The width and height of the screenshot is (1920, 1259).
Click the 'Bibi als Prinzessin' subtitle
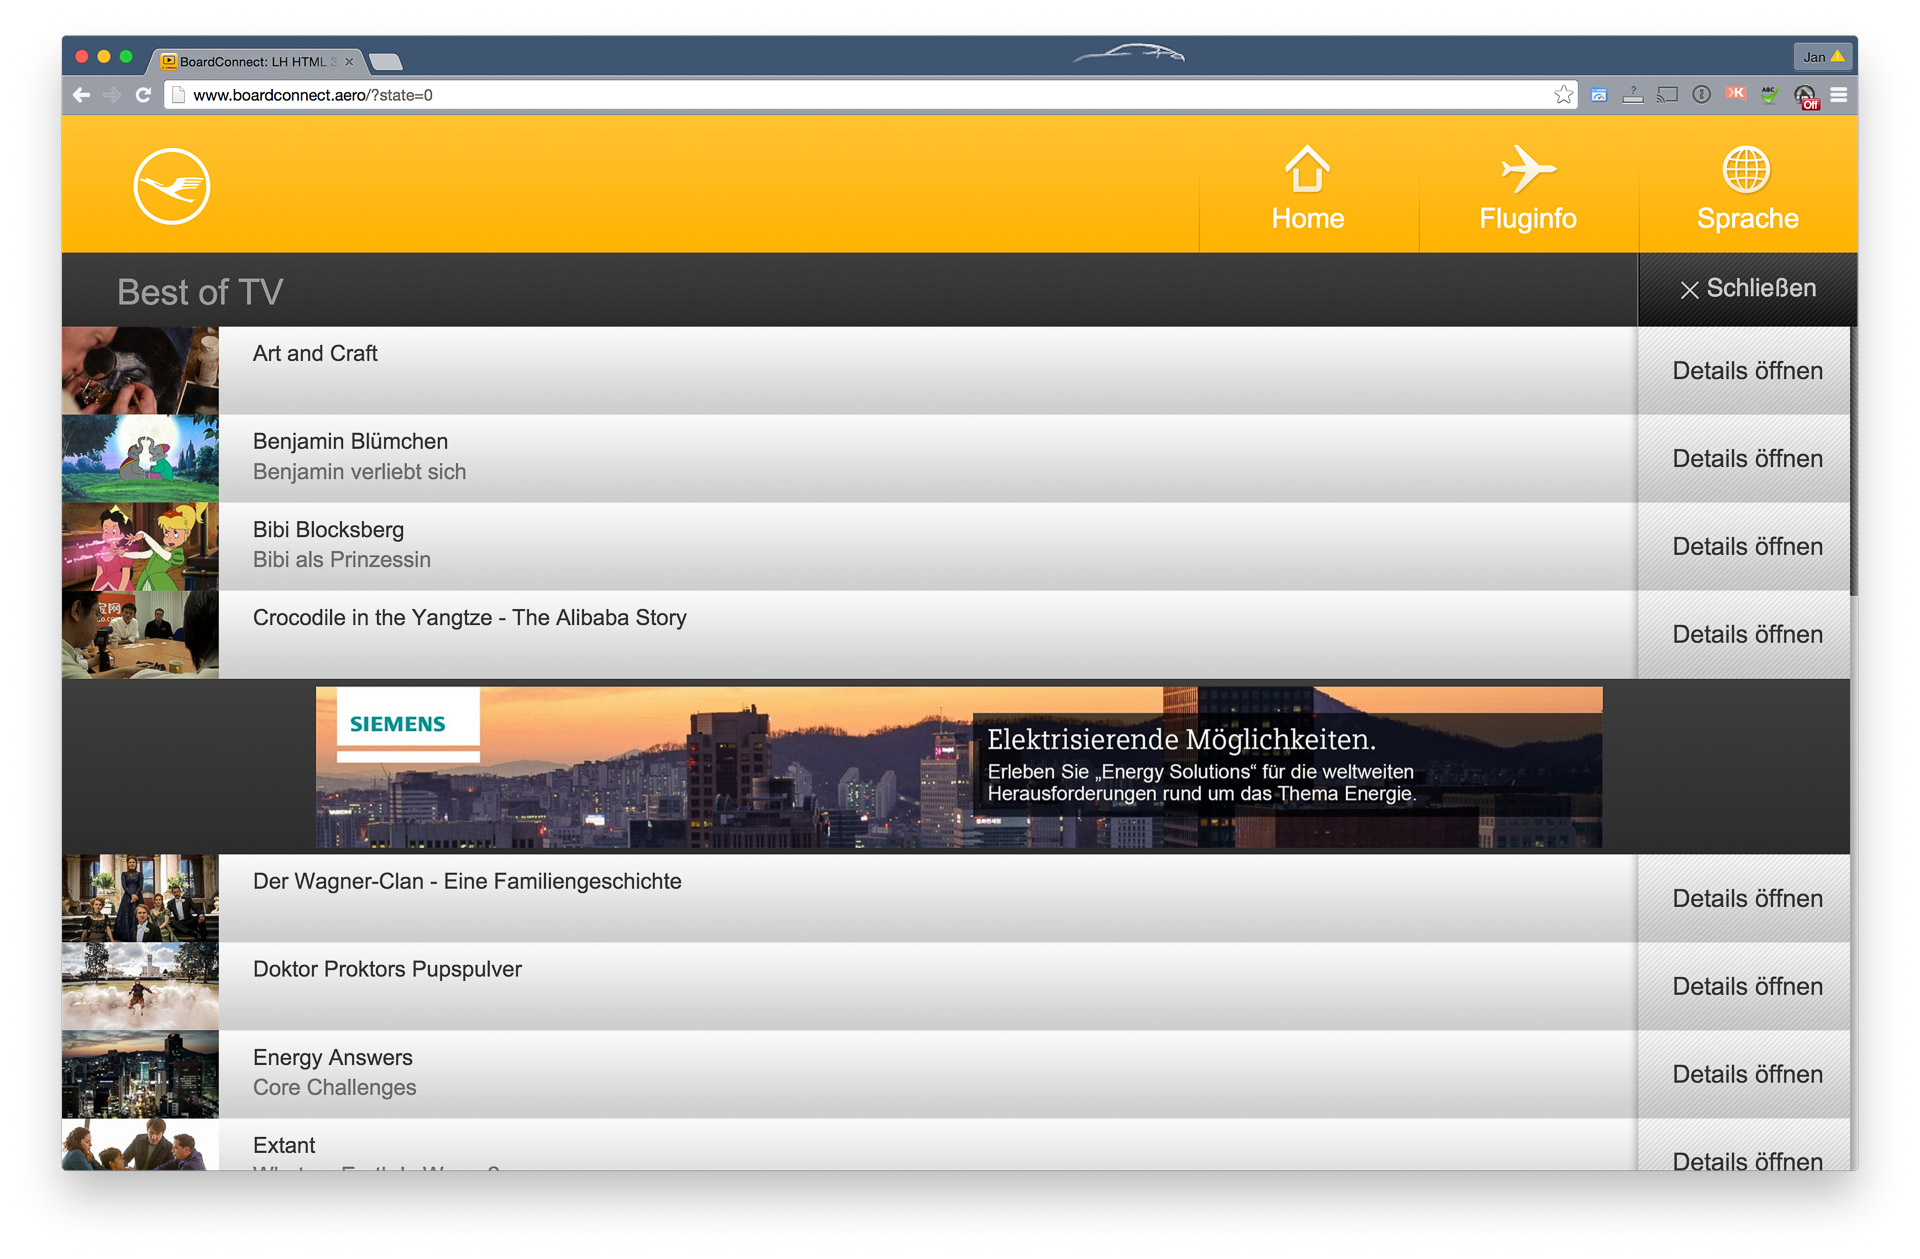(x=342, y=560)
